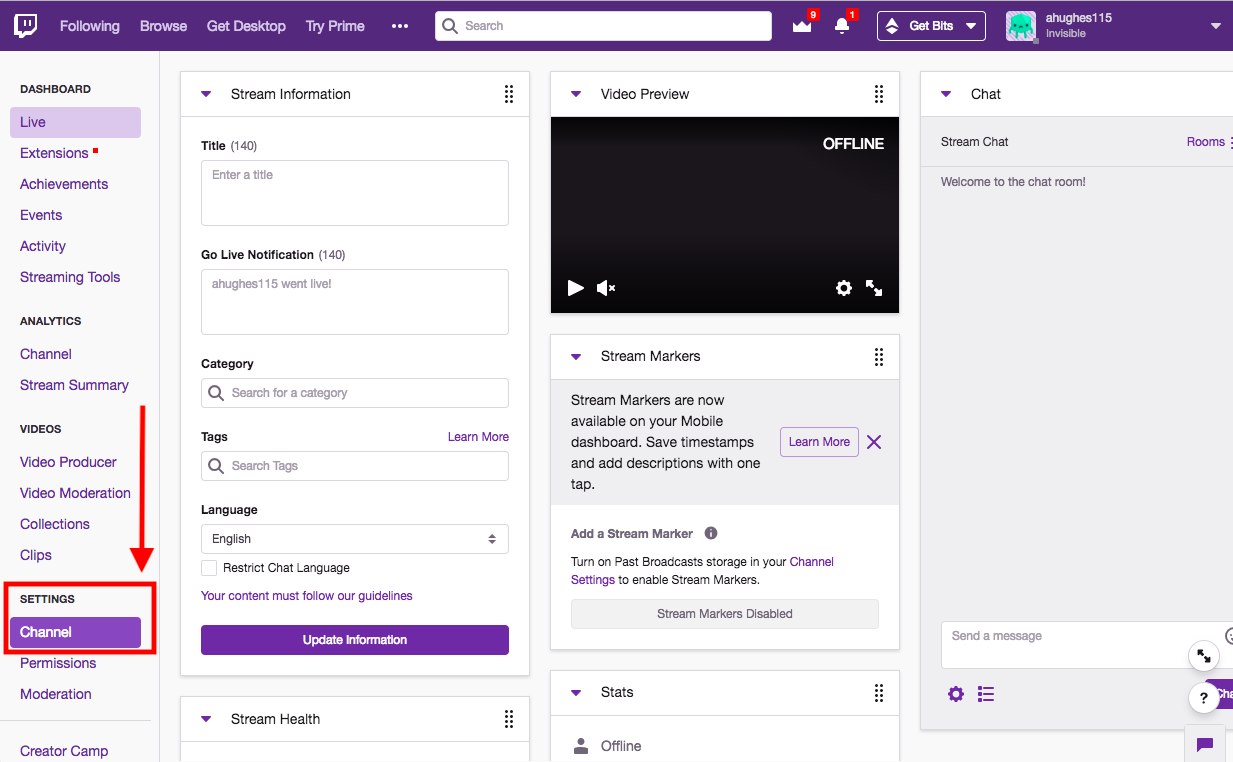The image size is (1233, 762).
Task: Open Try Prime in top navigation
Action: [335, 26]
